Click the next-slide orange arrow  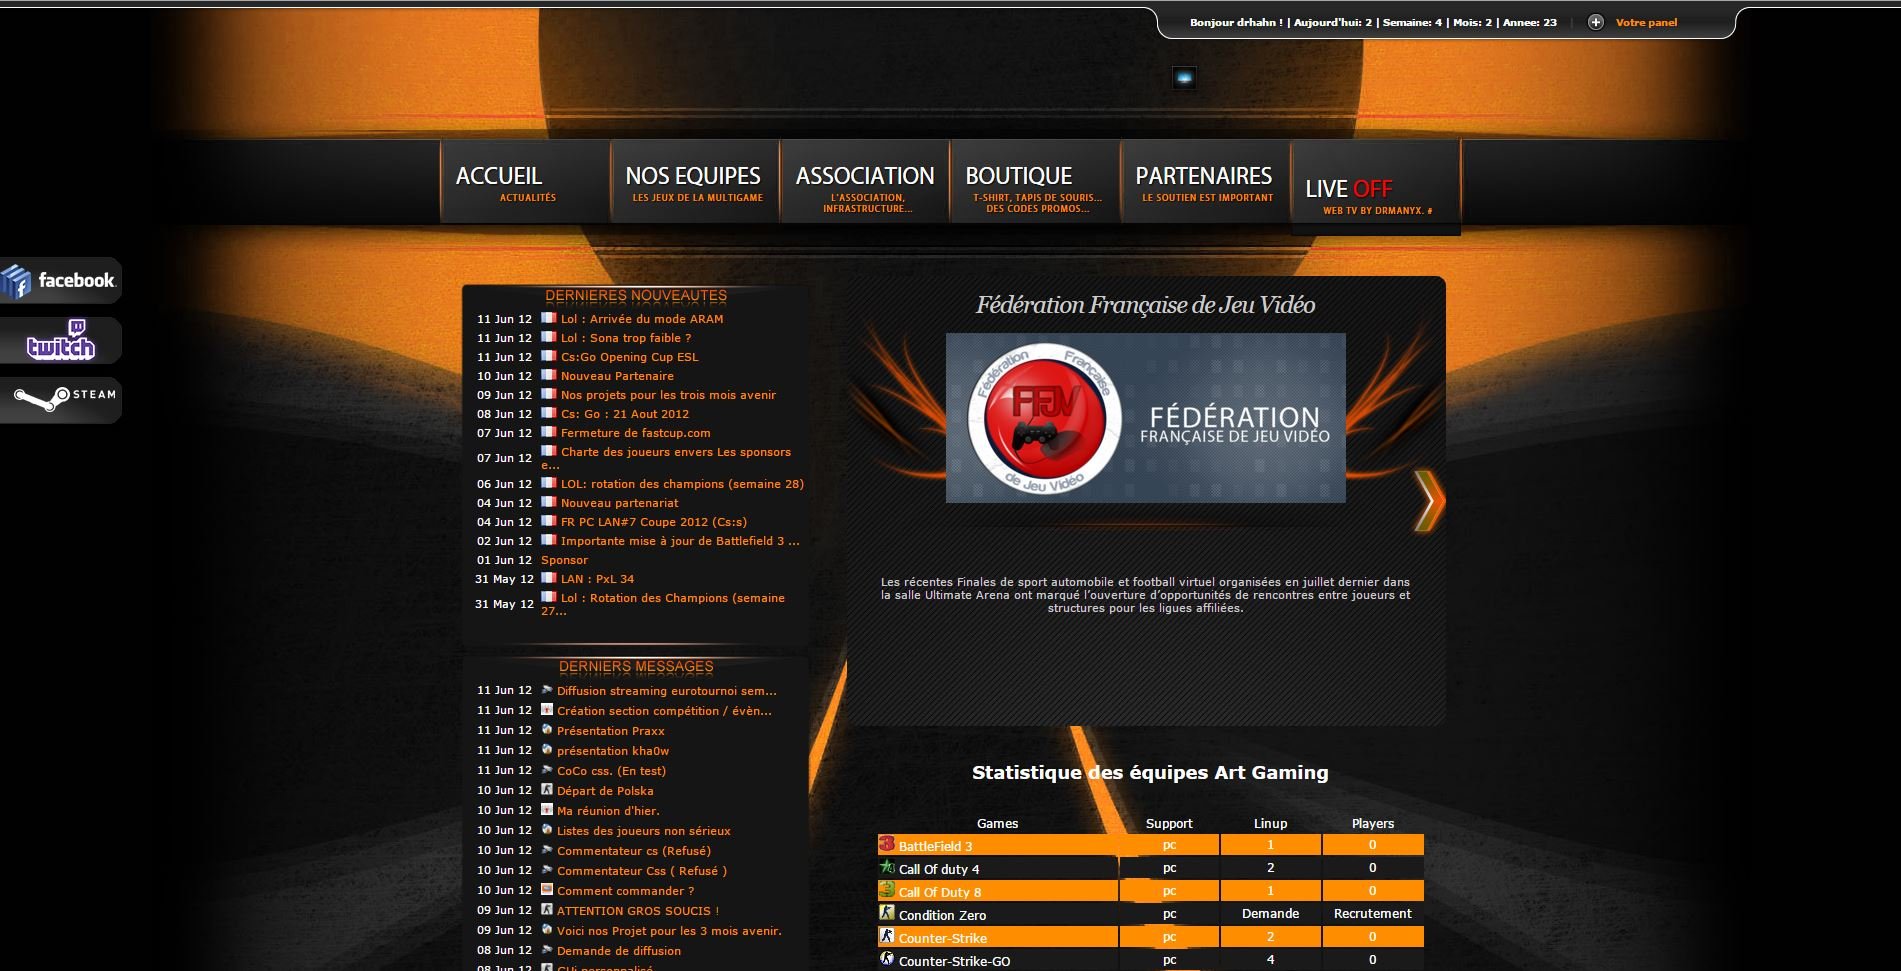1429,500
